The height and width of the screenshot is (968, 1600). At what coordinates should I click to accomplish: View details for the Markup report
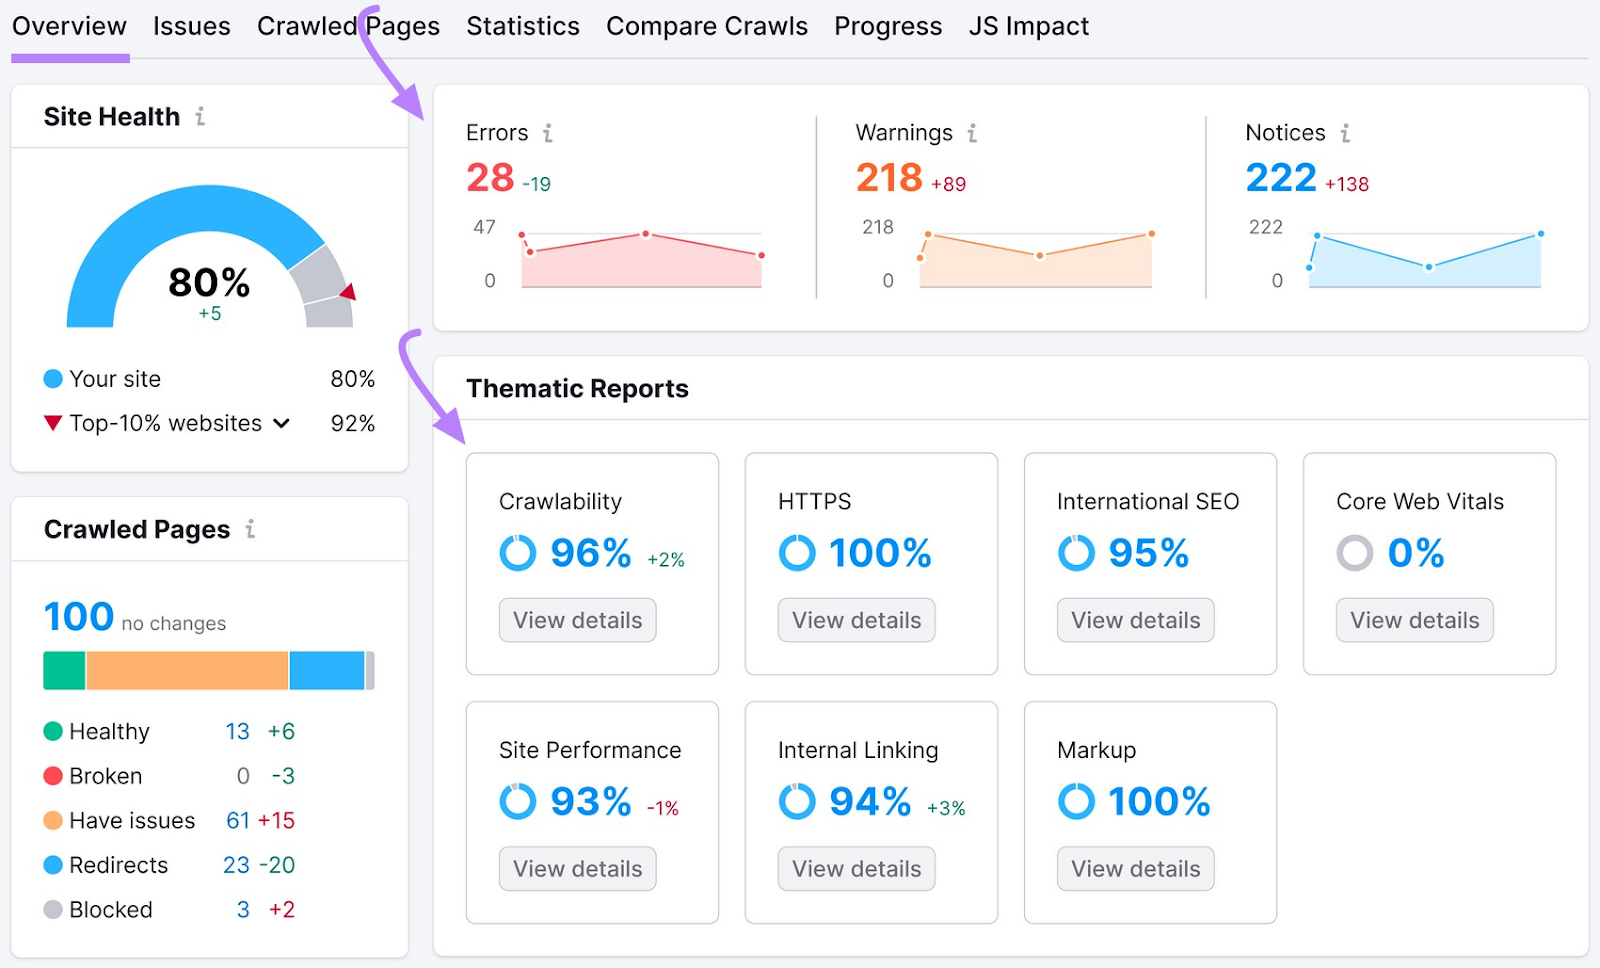pyautogui.click(x=1134, y=868)
